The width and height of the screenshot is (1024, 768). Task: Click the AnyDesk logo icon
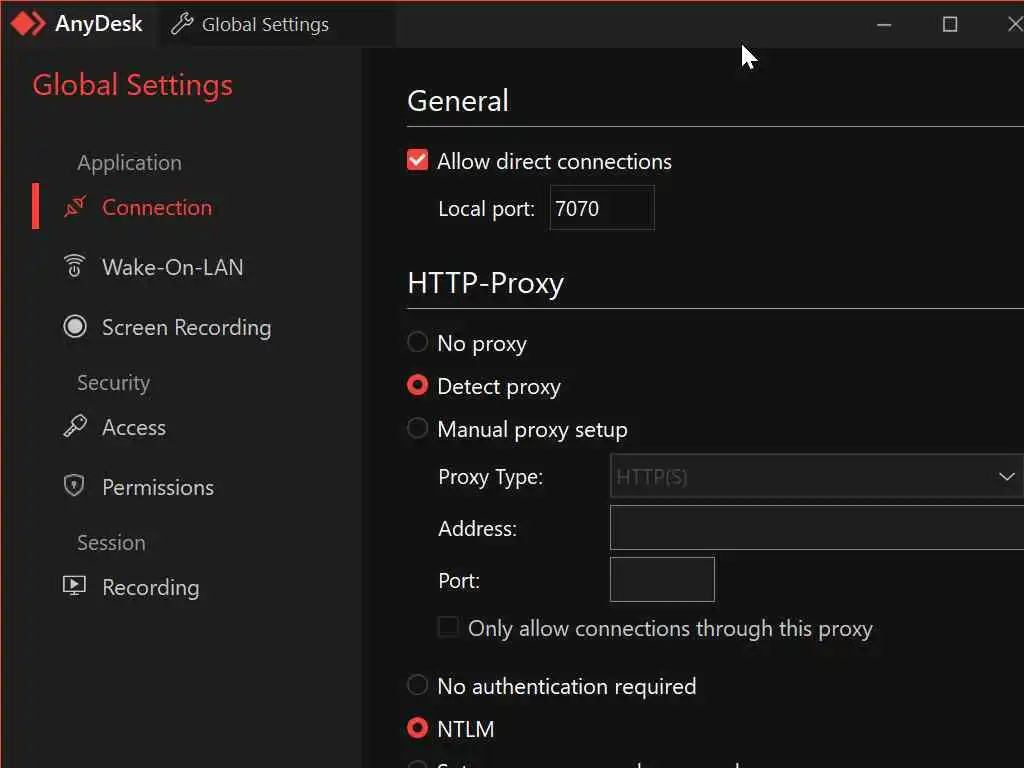28,24
